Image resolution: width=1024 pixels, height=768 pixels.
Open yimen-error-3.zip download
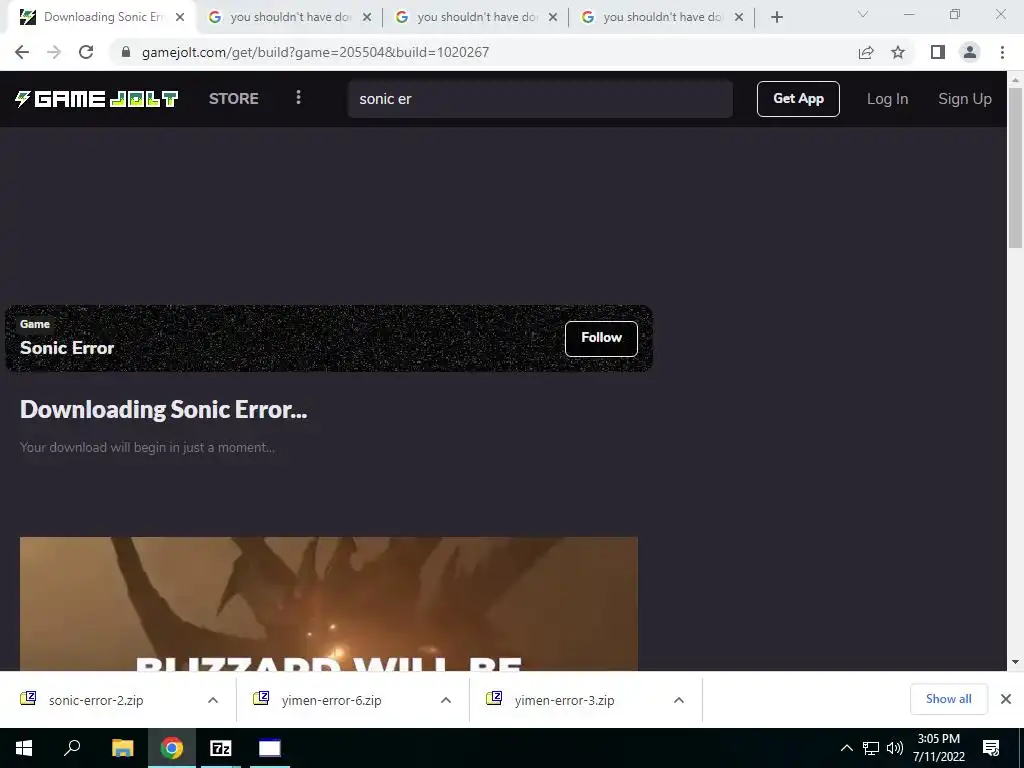[564, 700]
